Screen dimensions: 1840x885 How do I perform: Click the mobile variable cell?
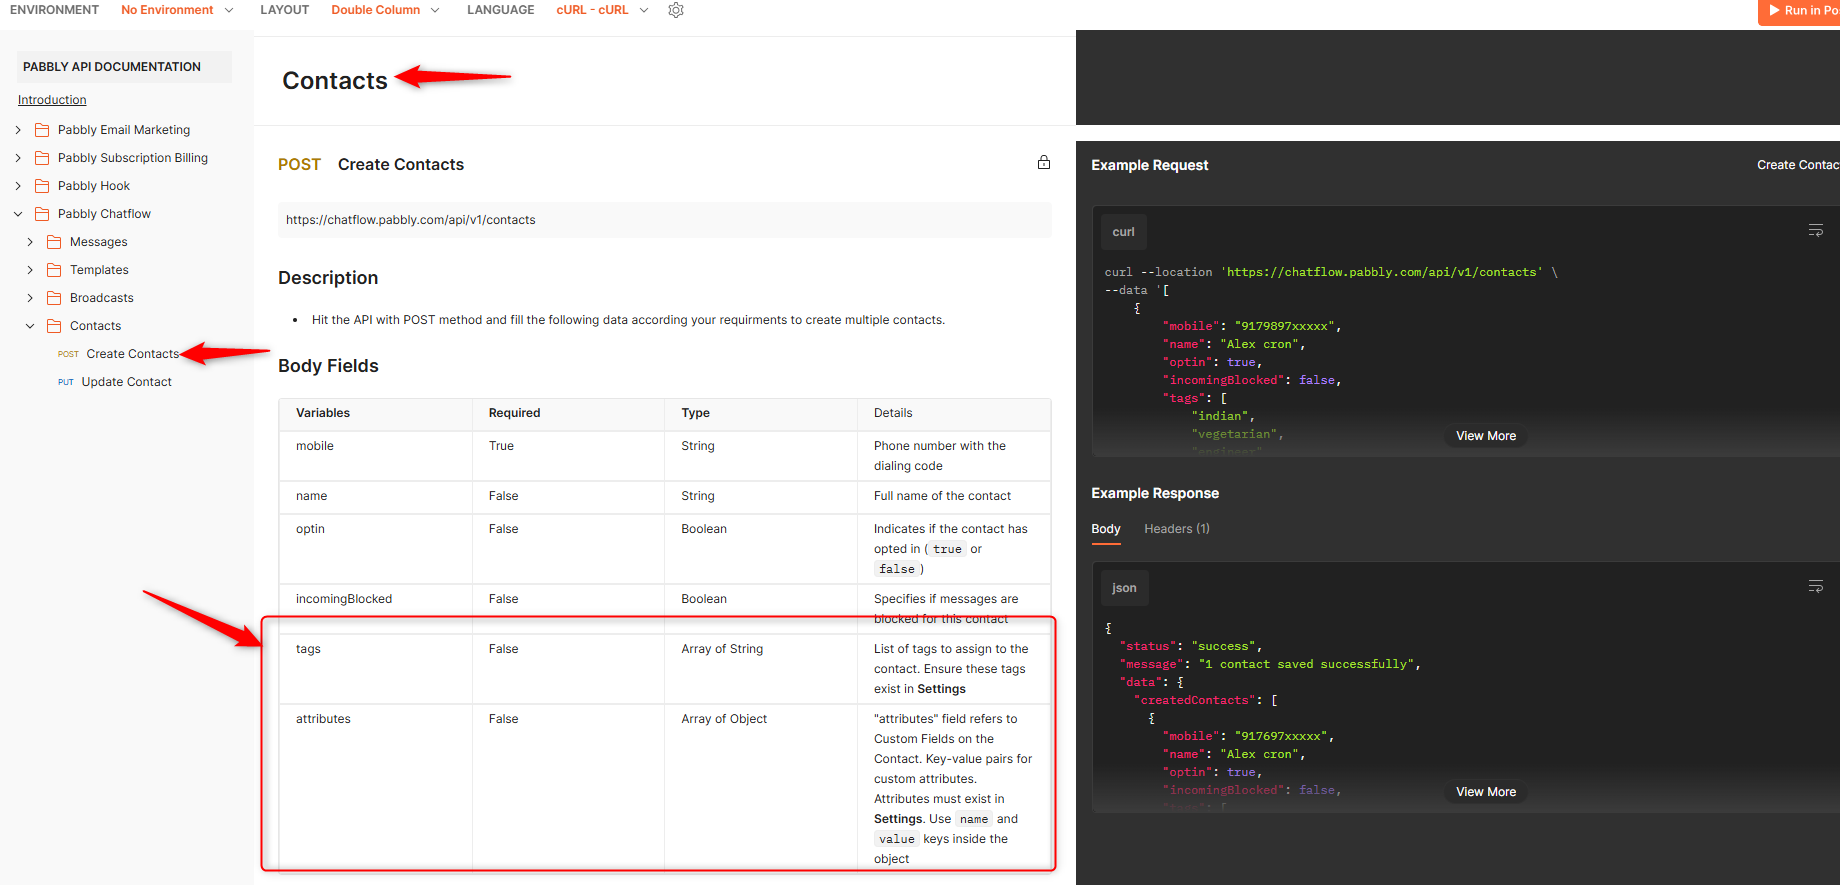(376, 456)
